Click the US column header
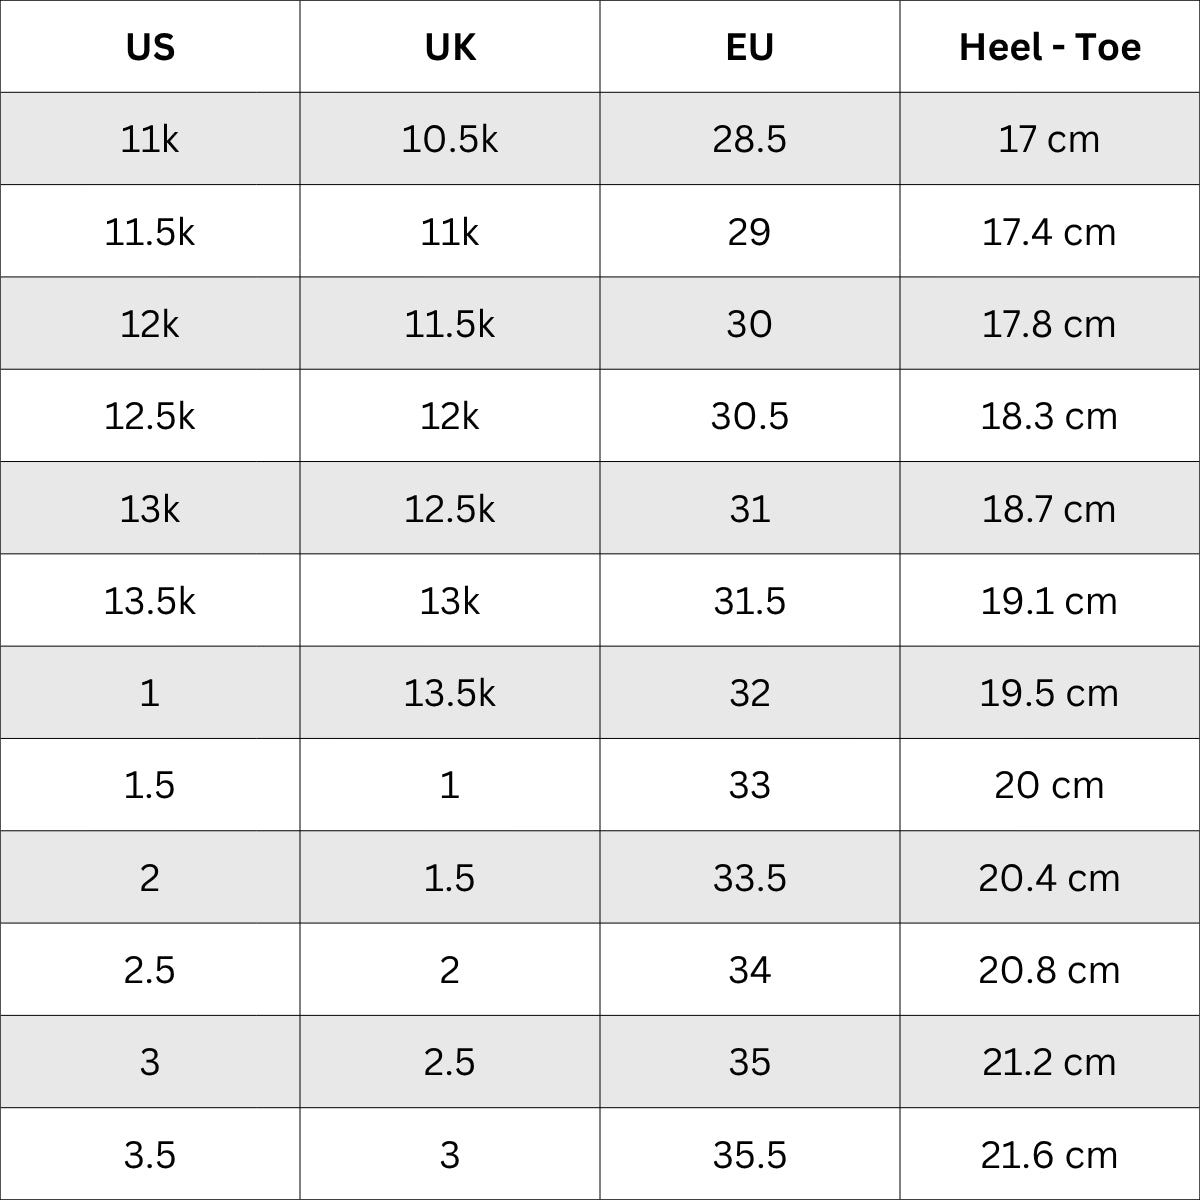Image resolution: width=1200 pixels, height=1200 pixels. coord(150,47)
